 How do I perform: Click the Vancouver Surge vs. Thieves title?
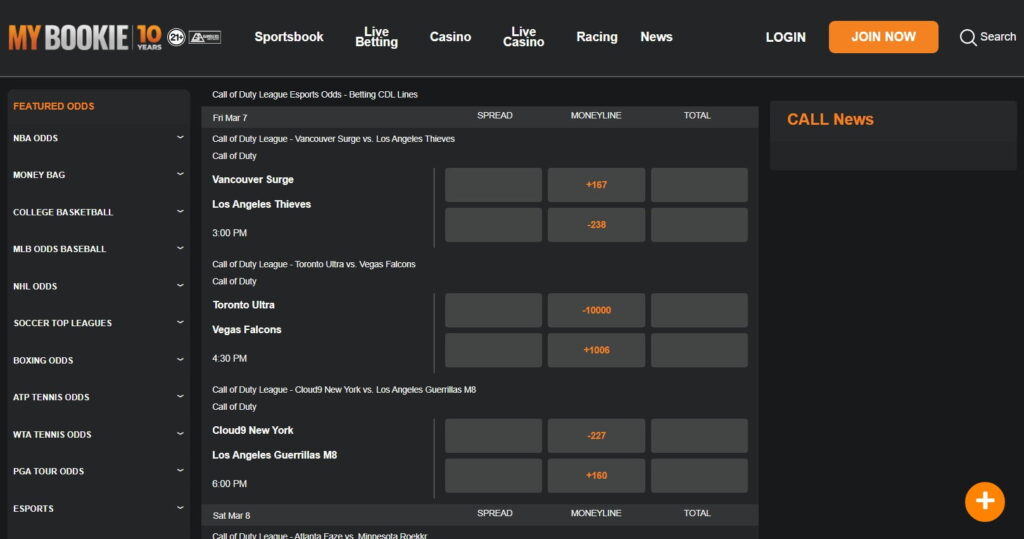(x=333, y=139)
